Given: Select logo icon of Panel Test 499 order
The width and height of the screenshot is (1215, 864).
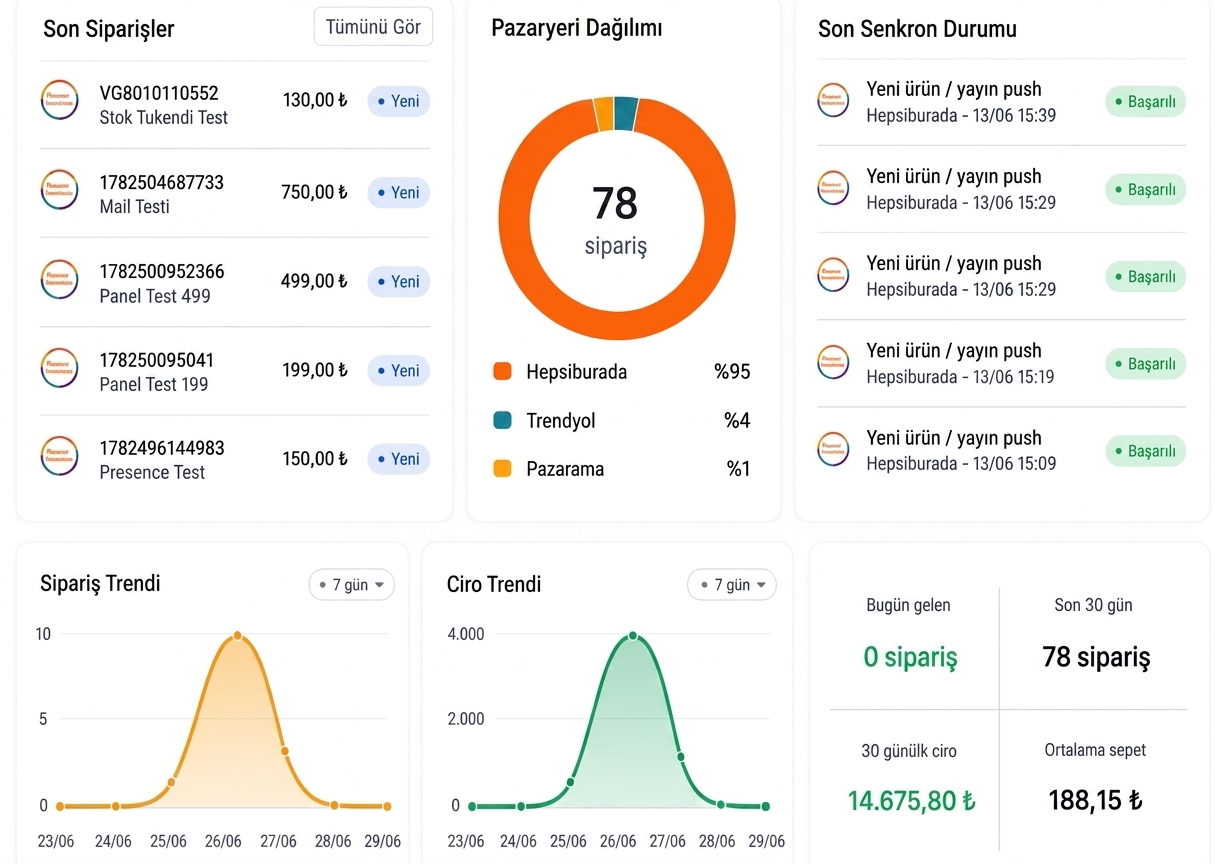Looking at the screenshot, I should pyautogui.click(x=59, y=279).
